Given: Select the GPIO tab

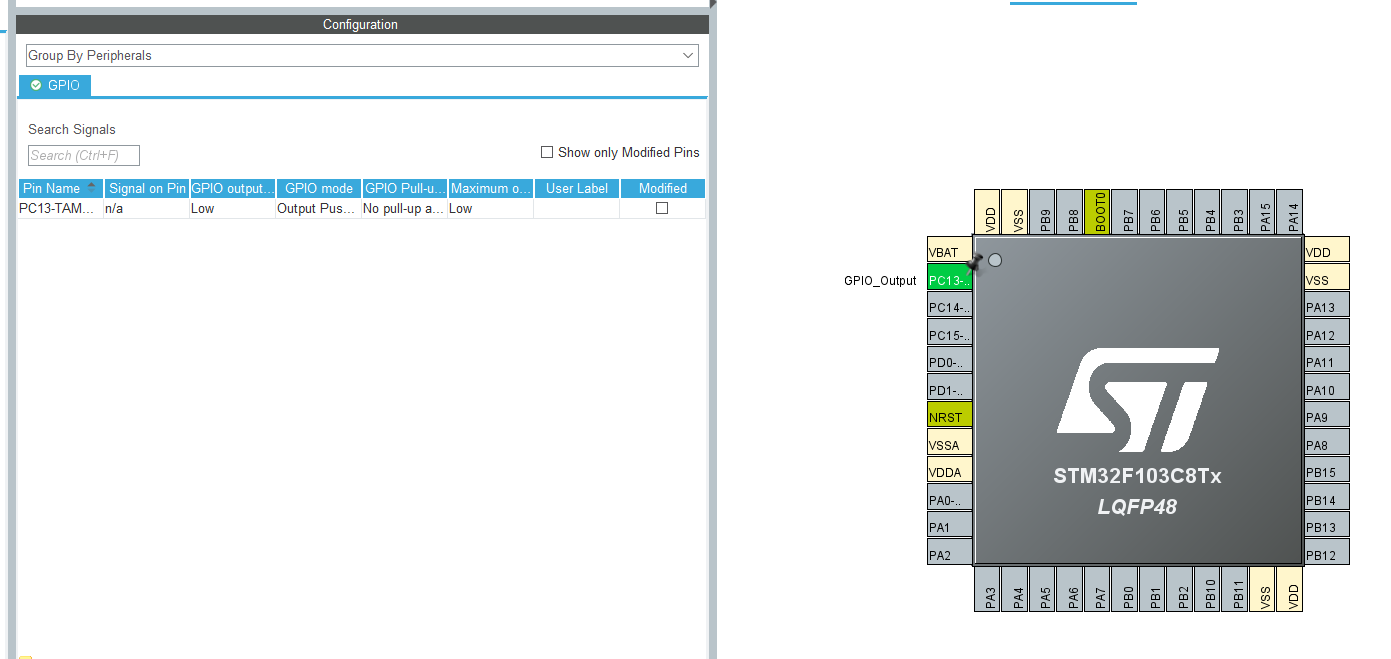Looking at the screenshot, I should 55,86.
